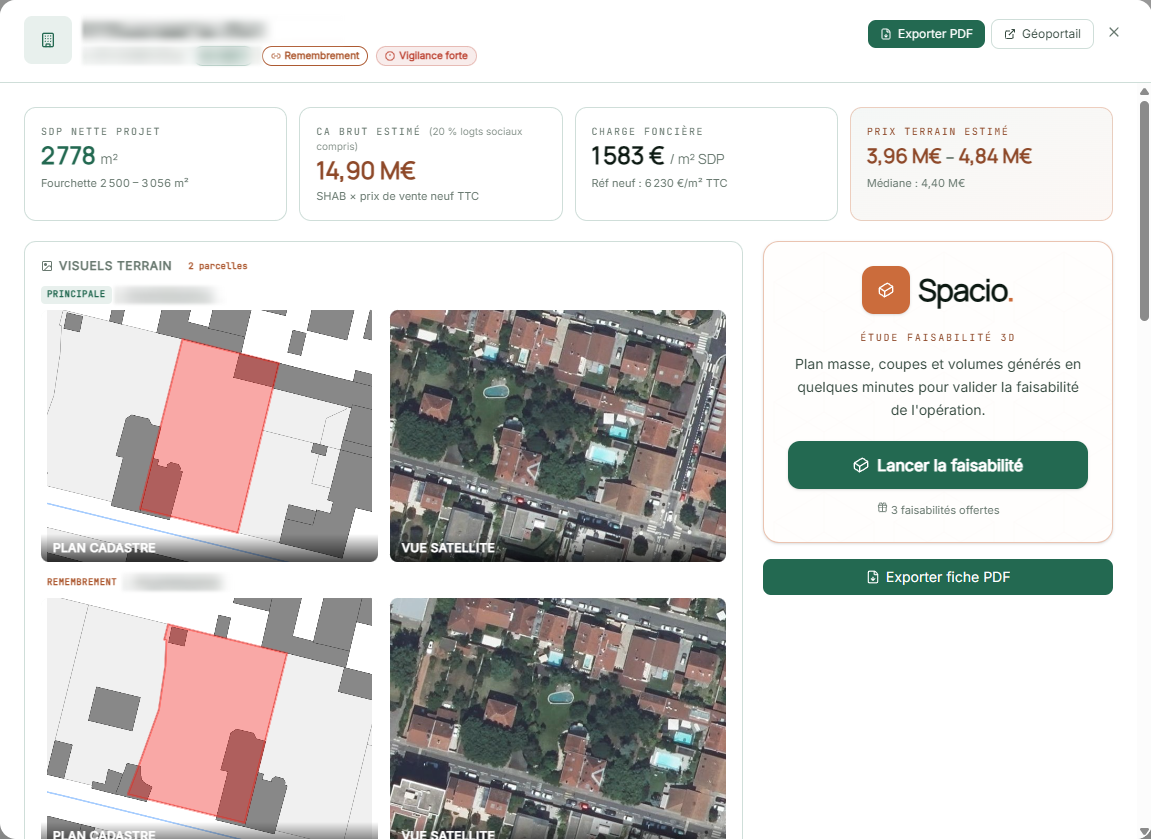1151x839 pixels.
Task: Click the PRINCIPALE badge
Action: click(x=76, y=294)
